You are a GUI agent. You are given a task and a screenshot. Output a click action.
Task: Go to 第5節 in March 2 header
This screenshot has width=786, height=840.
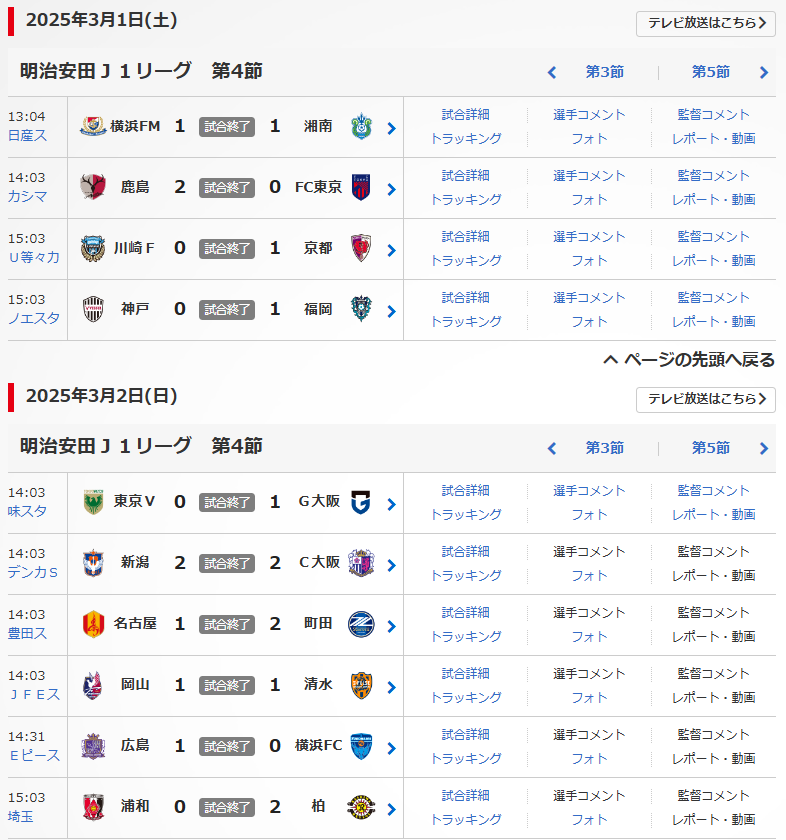(x=711, y=448)
